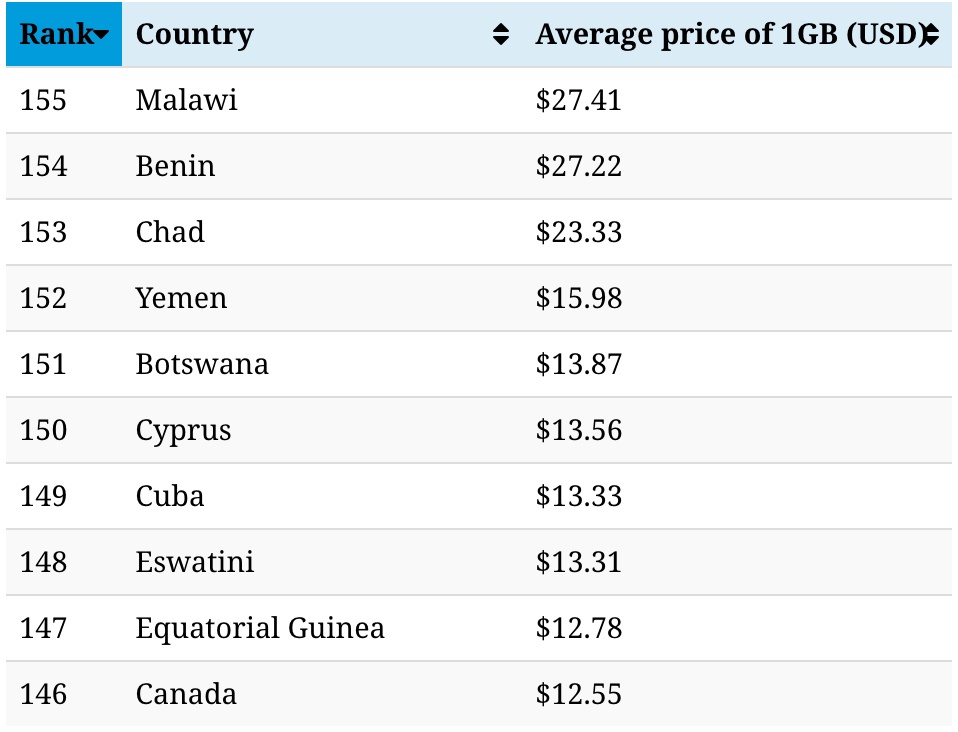Click the Equatorial Guinea cell
This screenshot has height=732, width=958.
(x=260, y=628)
